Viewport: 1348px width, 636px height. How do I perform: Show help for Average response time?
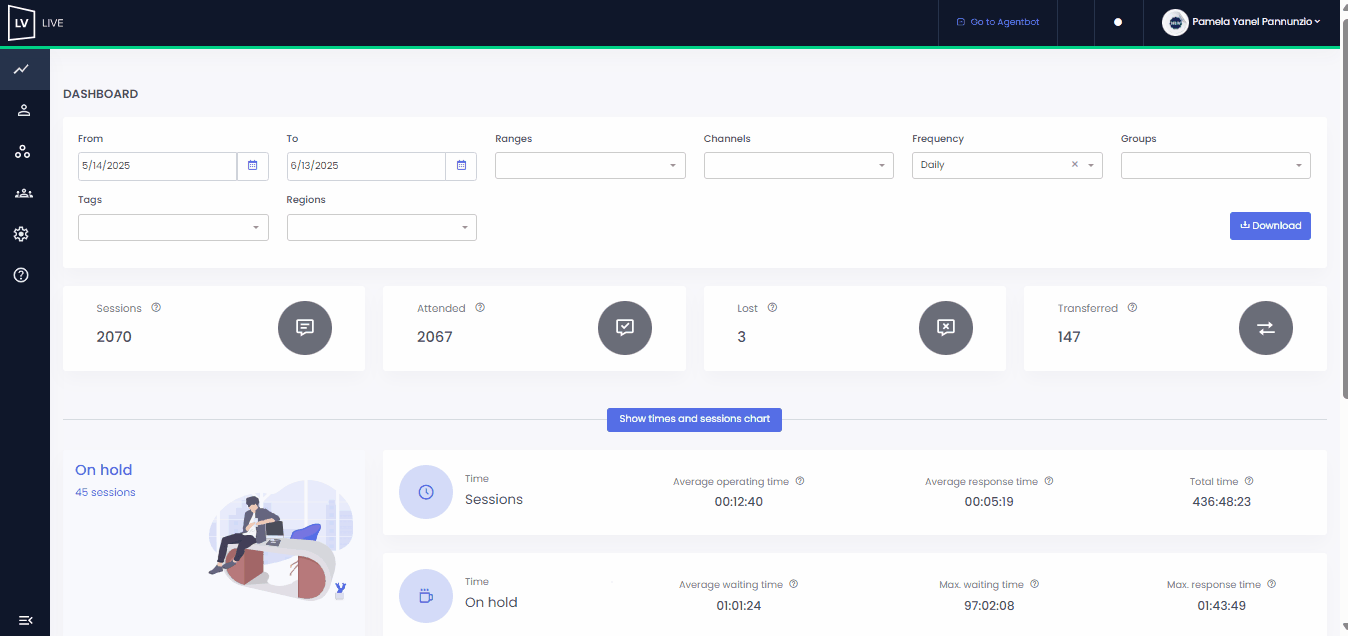tap(1049, 481)
